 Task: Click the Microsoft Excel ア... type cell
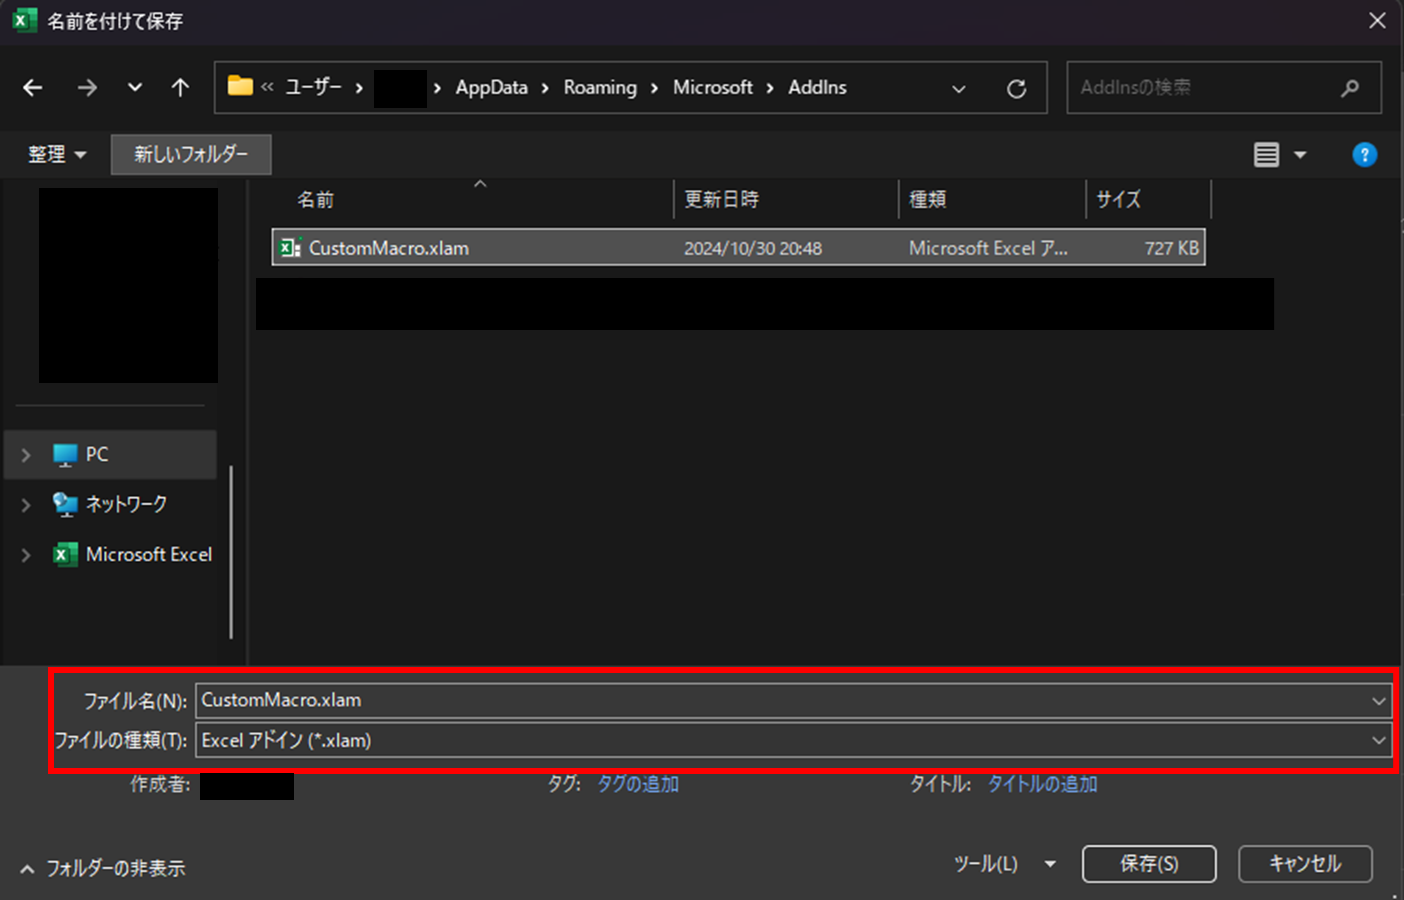(x=988, y=248)
